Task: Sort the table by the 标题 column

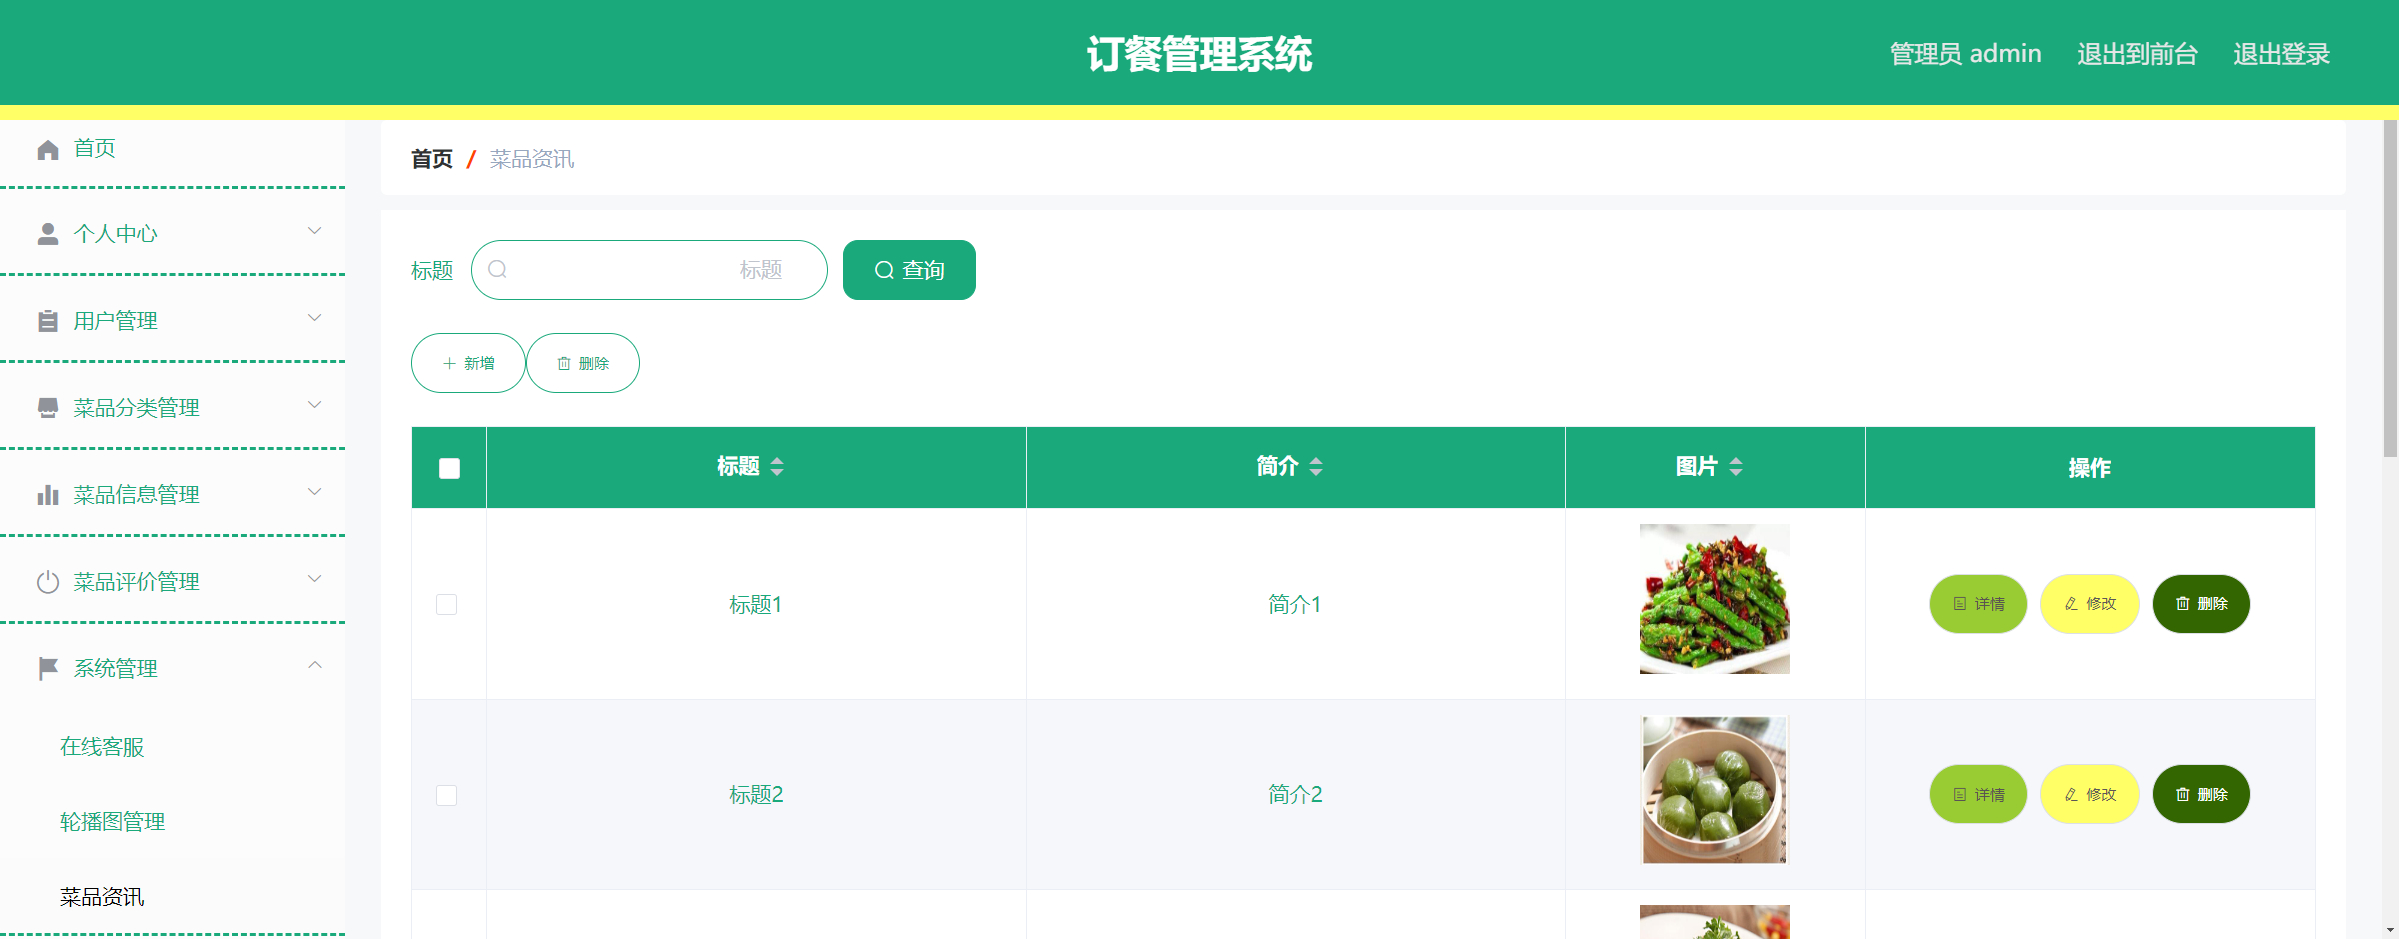Action: pos(778,466)
